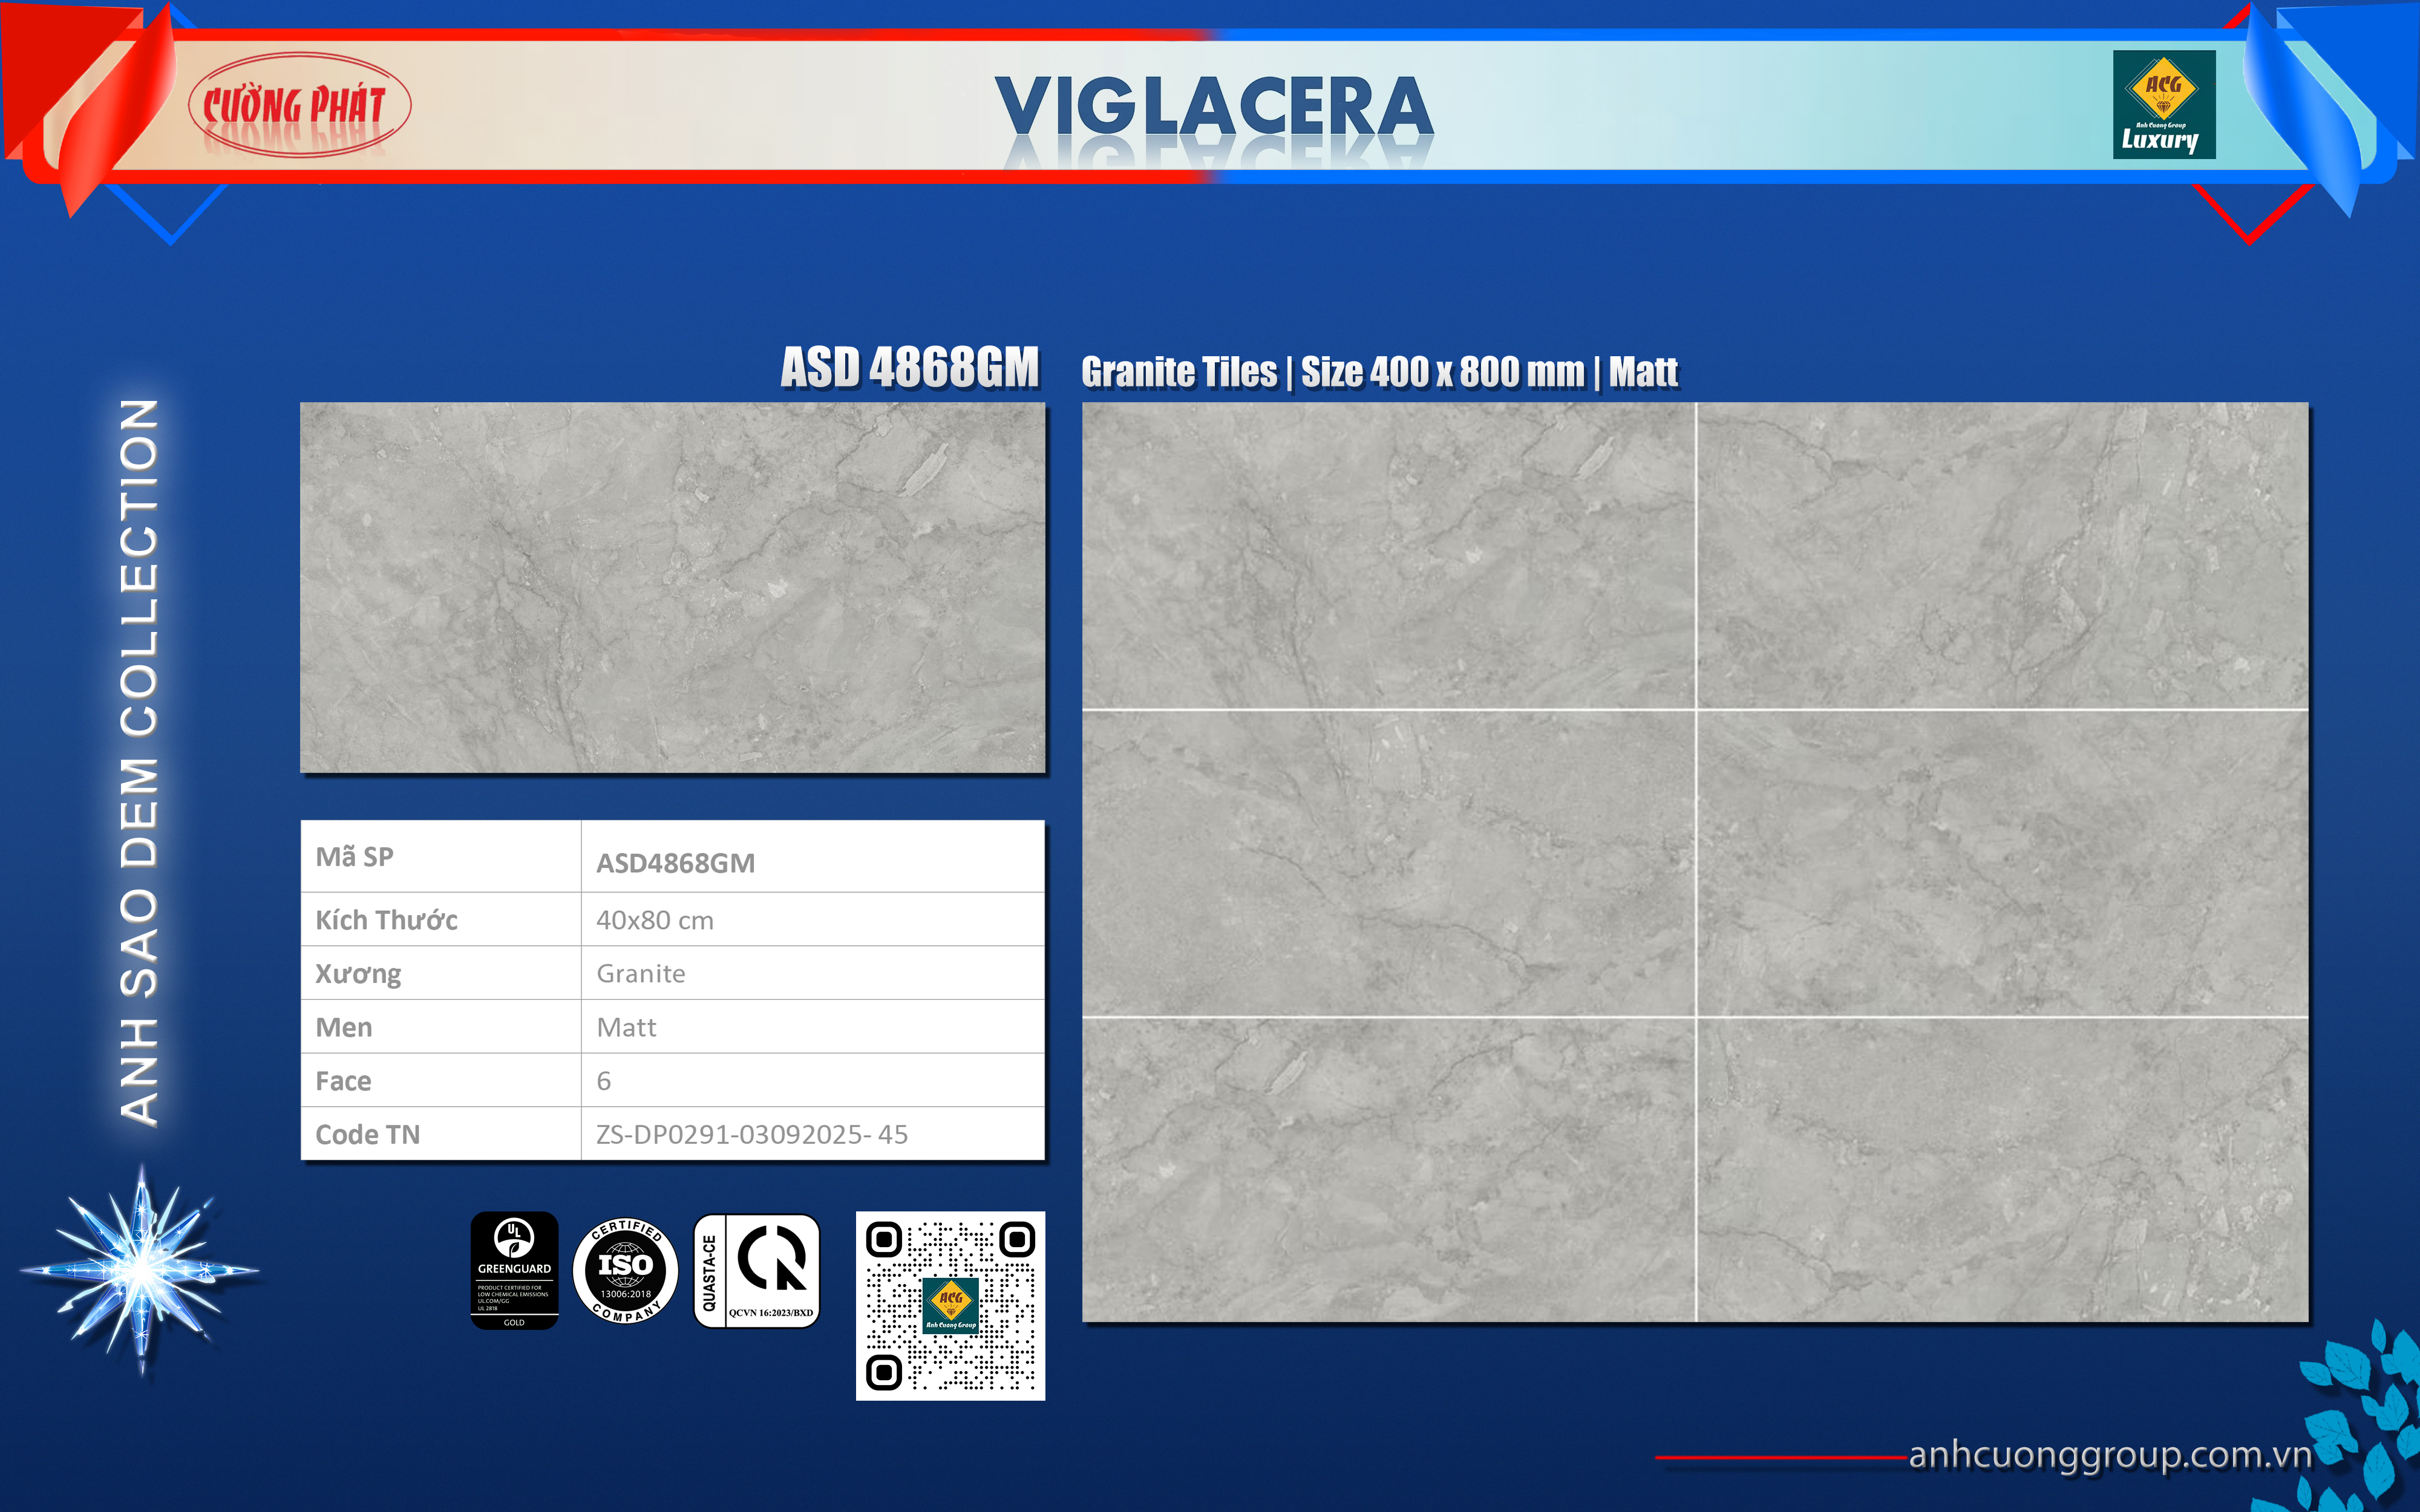Click the QUASTA-CE QCVN certification mark
Screen dimensions: 2420x1512
(x=757, y=1270)
